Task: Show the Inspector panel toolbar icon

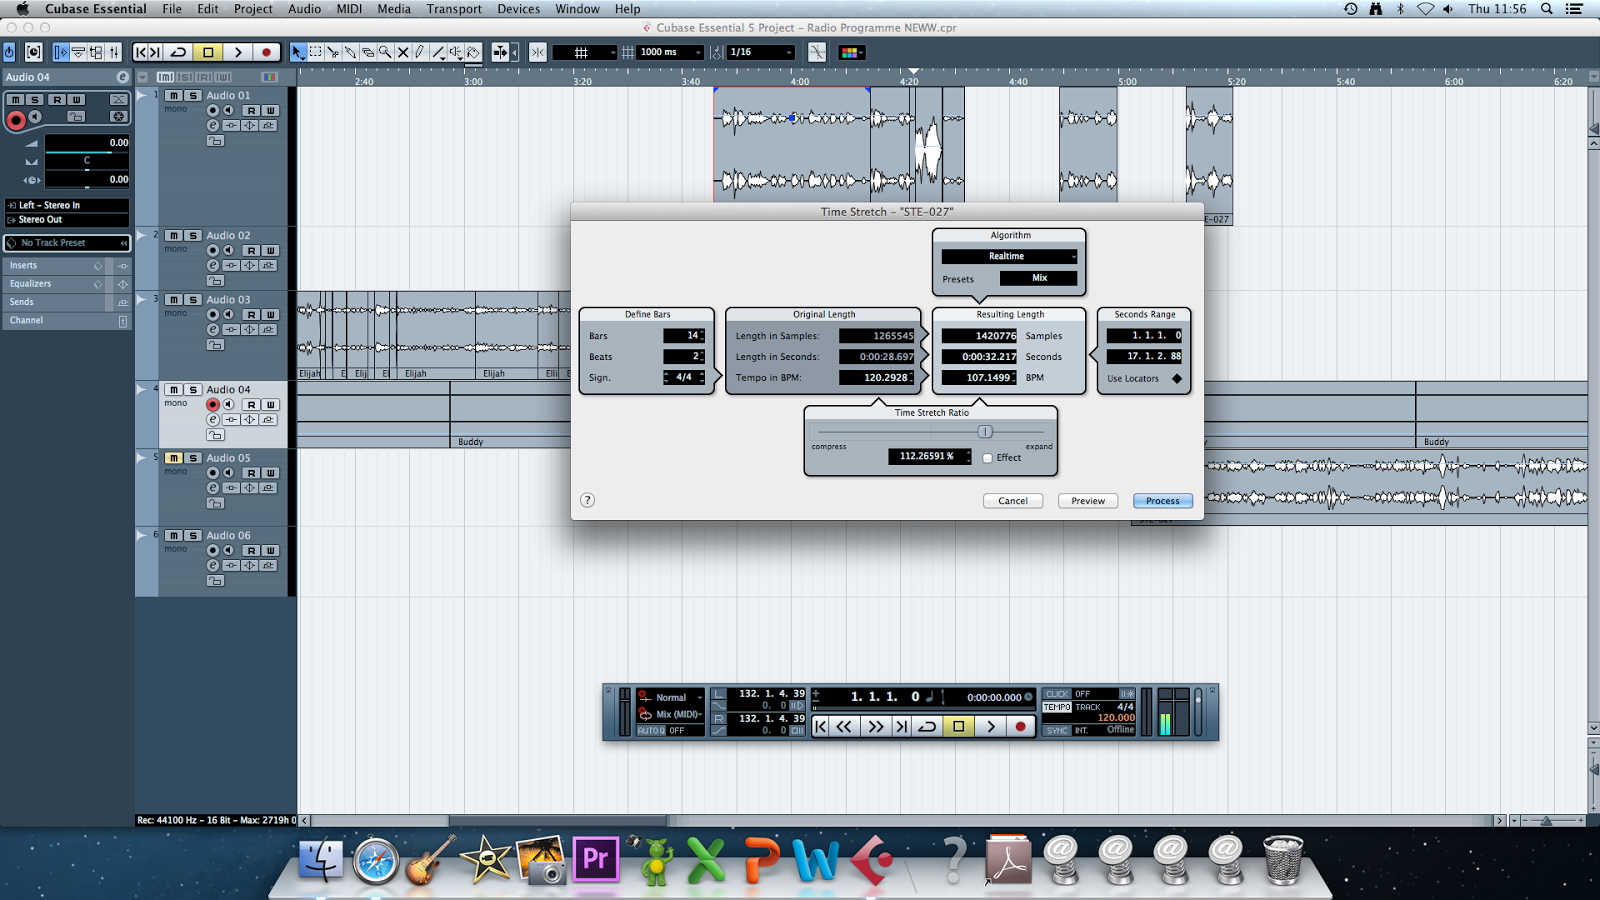Action: (x=60, y=52)
